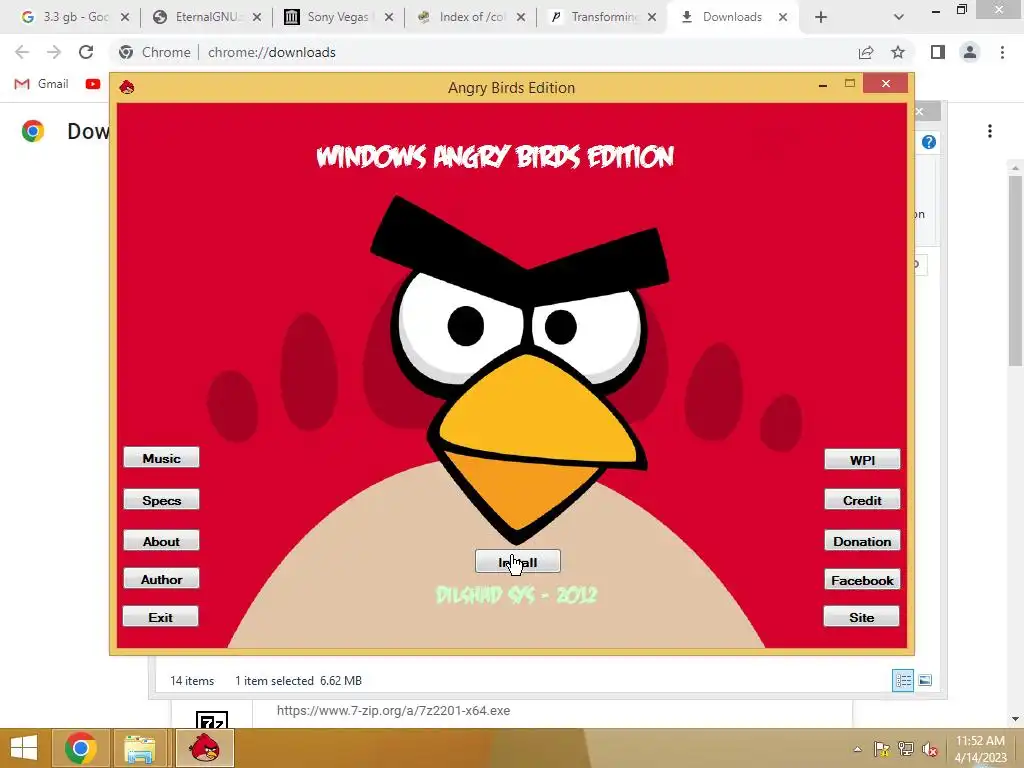Visit the Site button
This screenshot has height=768, width=1024.
[861, 616]
